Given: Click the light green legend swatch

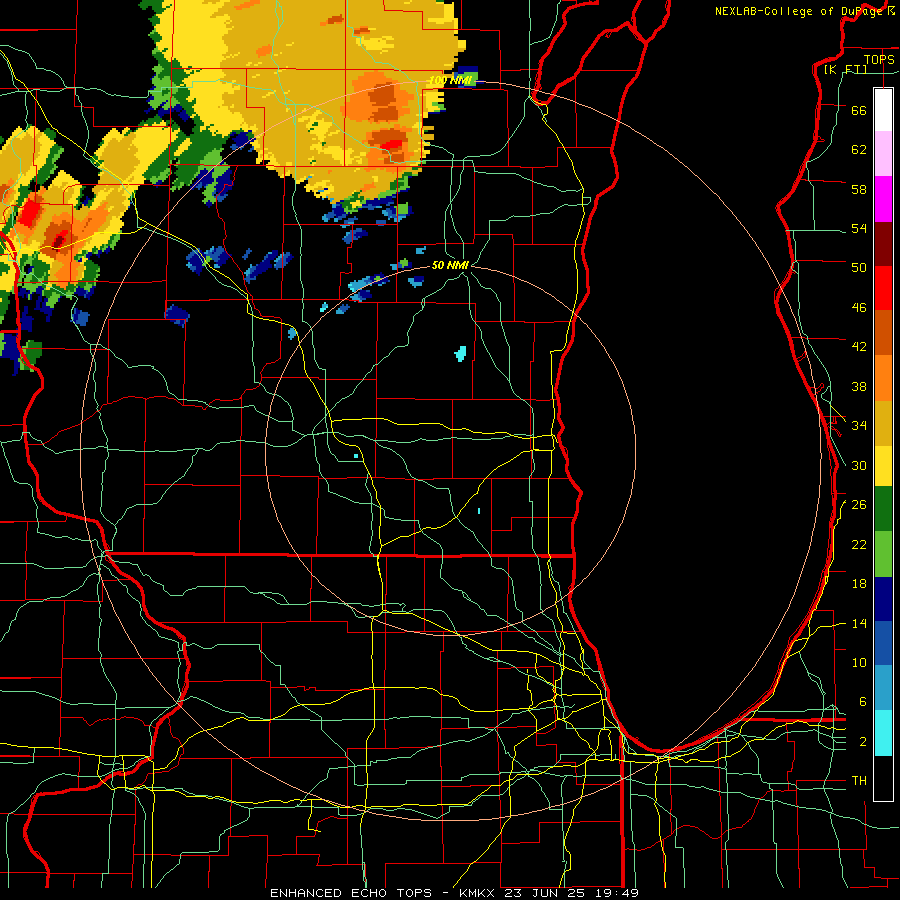Looking at the screenshot, I should coord(883,554).
